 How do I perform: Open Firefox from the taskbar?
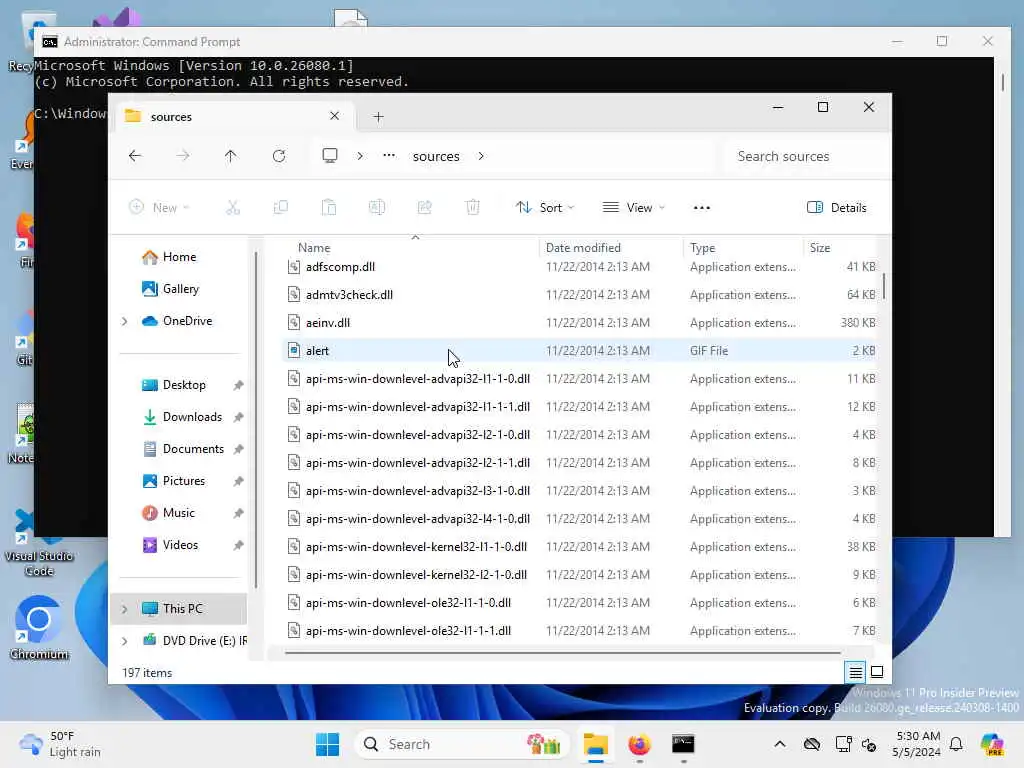tap(639, 744)
